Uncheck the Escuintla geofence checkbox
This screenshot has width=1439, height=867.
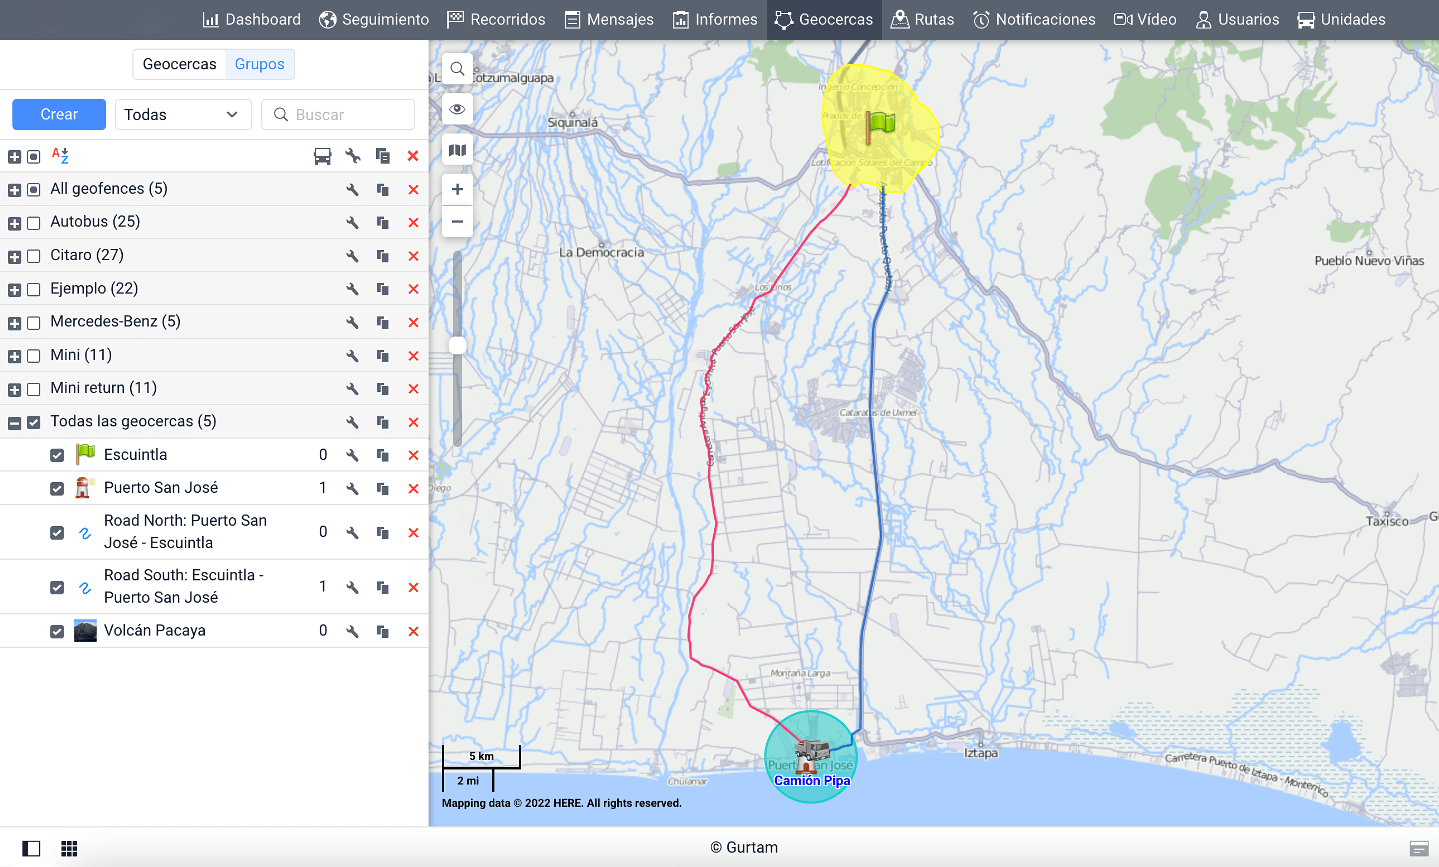pos(57,455)
